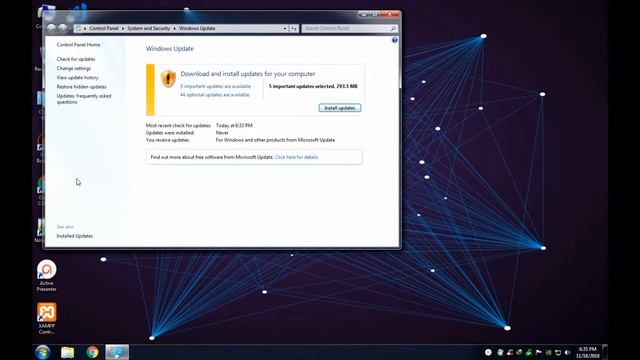The image size is (640, 360).
Task: Open Installed Updates link
Action: [75, 236]
